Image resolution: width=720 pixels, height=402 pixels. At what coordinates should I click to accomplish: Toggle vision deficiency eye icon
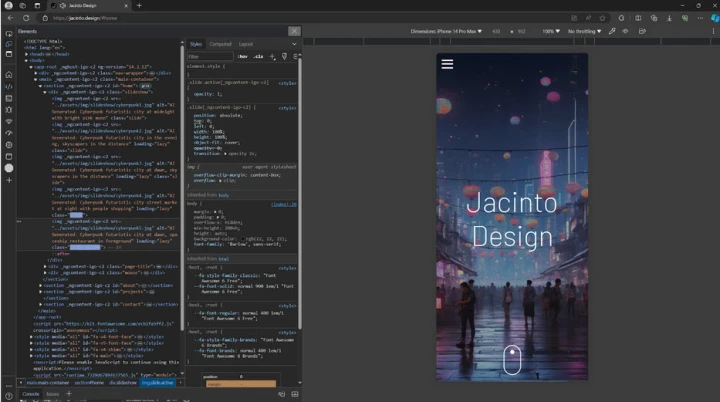pos(625,31)
